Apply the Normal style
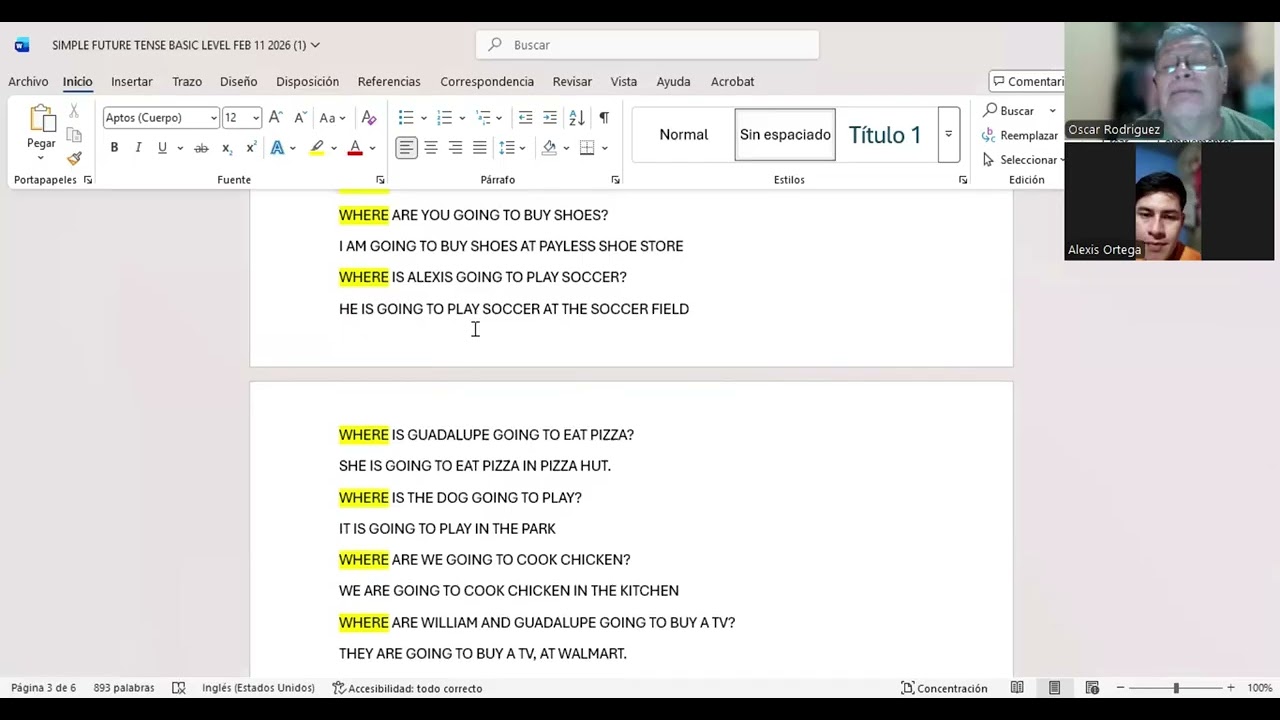 click(683, 134)
